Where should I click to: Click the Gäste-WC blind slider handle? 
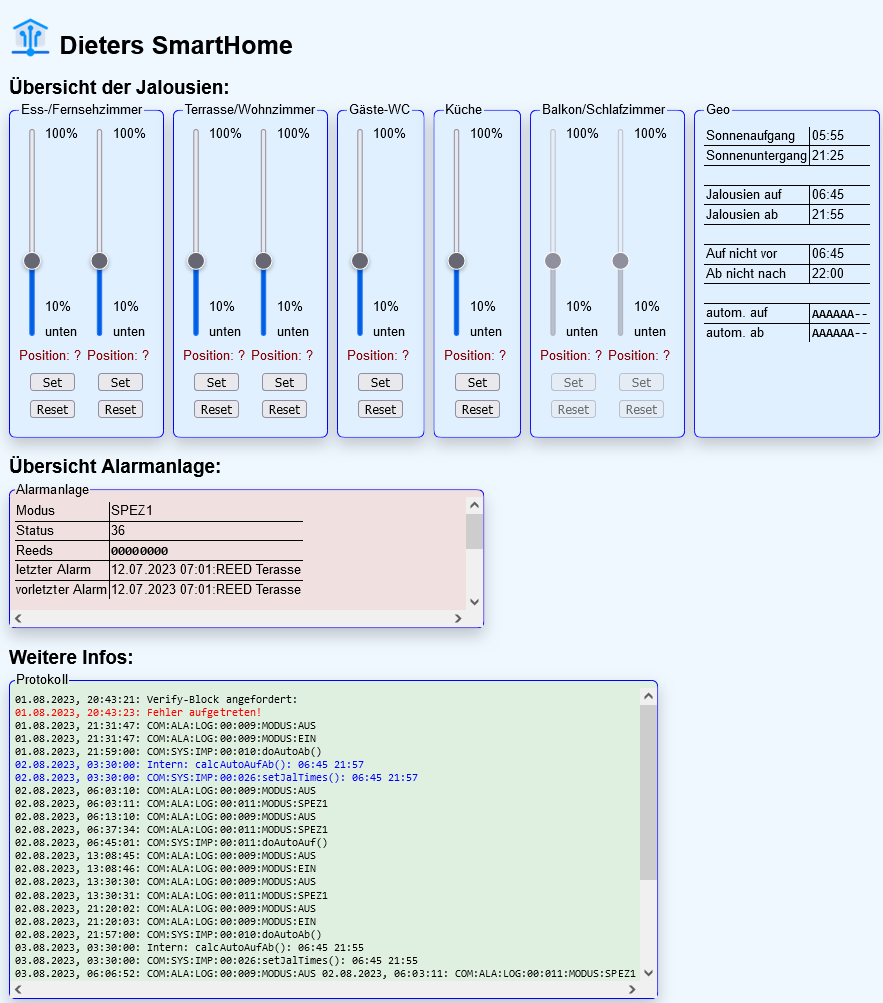click(360, 261)
